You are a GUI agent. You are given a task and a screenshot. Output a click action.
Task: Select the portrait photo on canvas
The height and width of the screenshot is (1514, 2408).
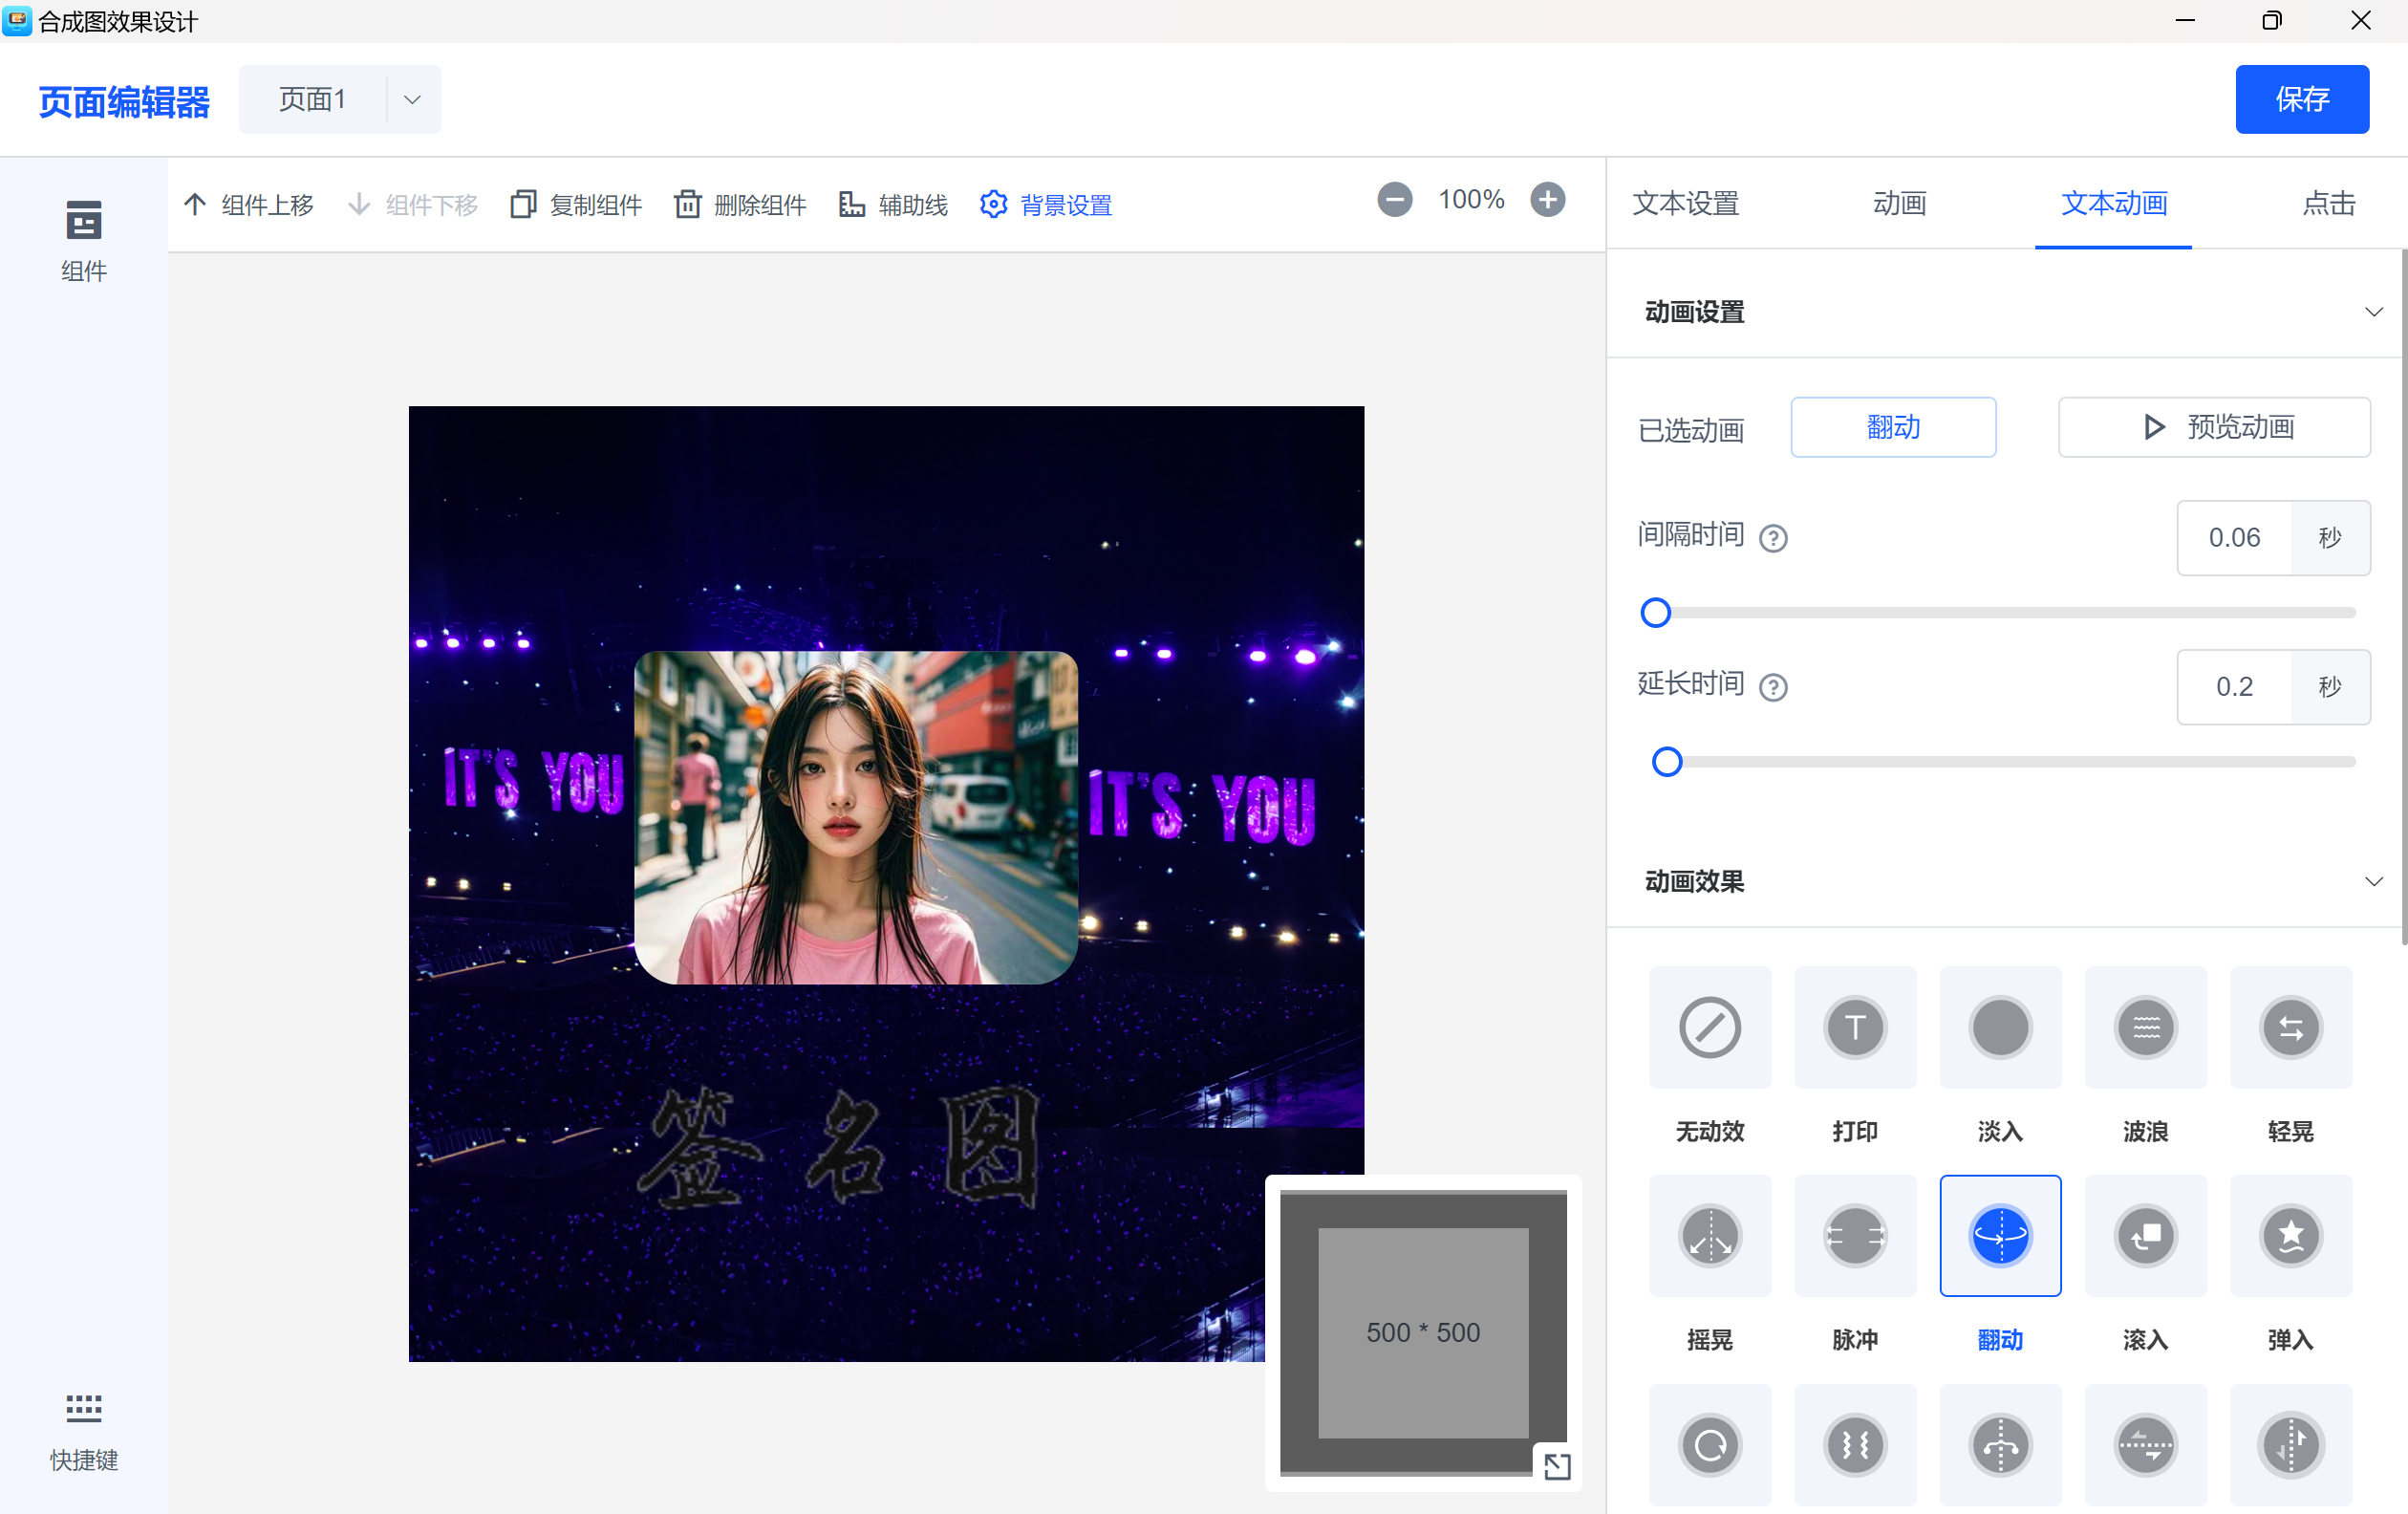(856, 817)
